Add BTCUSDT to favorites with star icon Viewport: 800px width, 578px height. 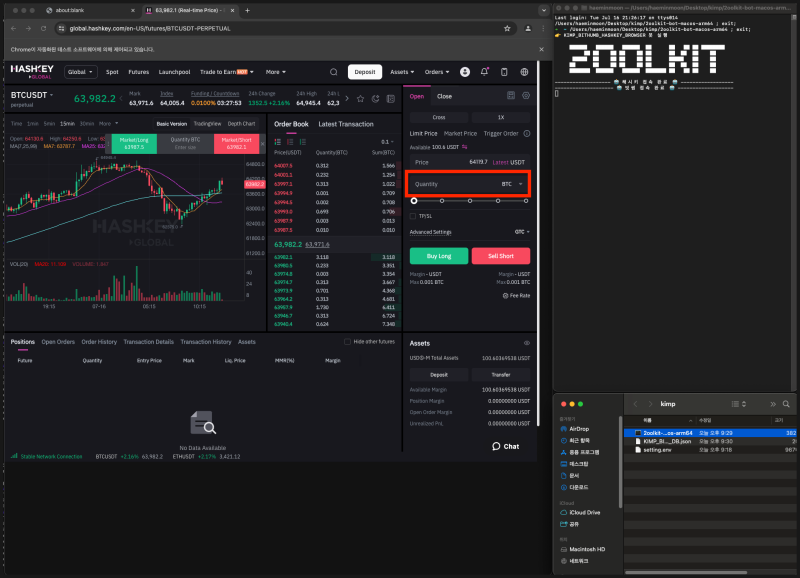click(x=361, y=99)
